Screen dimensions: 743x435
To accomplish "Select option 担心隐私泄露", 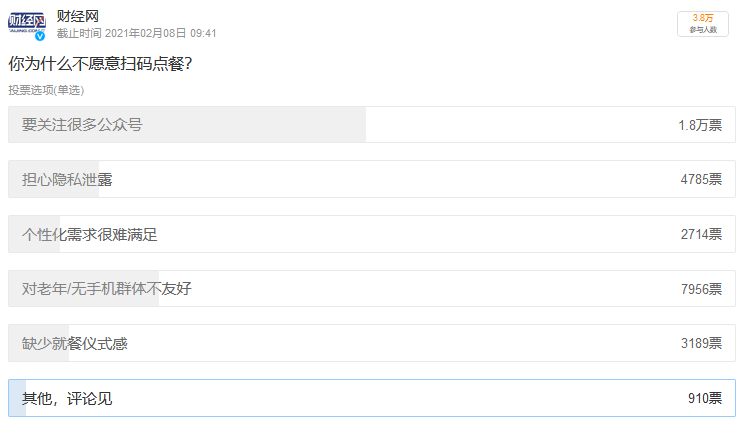I will tap(372, 179).
